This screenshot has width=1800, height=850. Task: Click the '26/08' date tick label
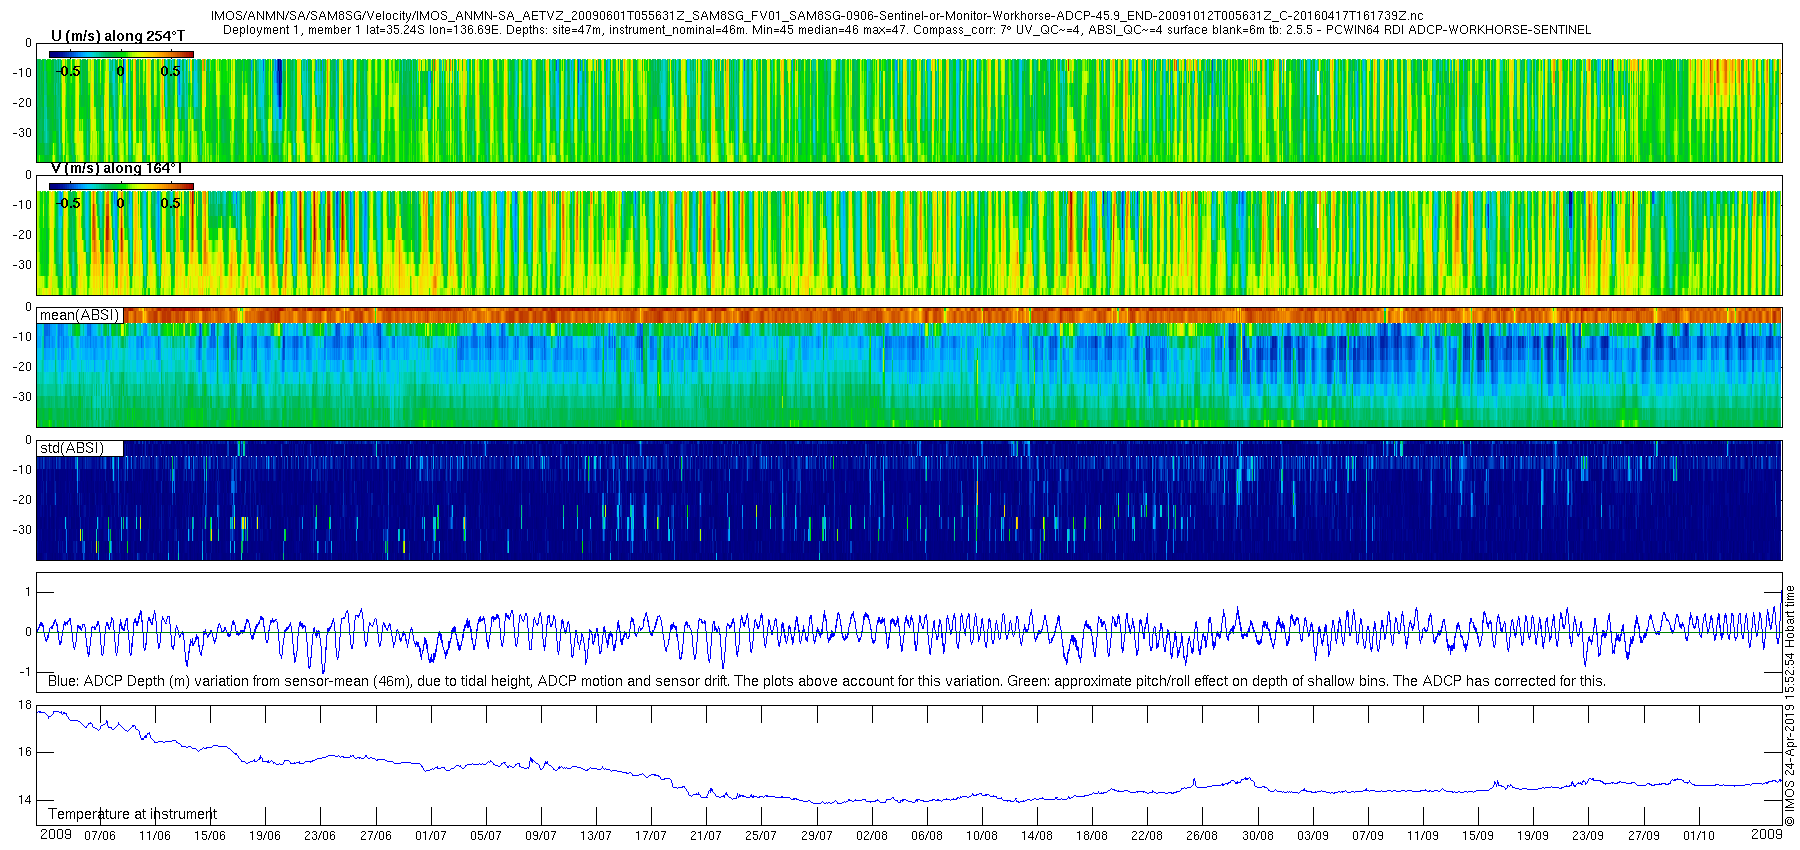[1202, 836]
